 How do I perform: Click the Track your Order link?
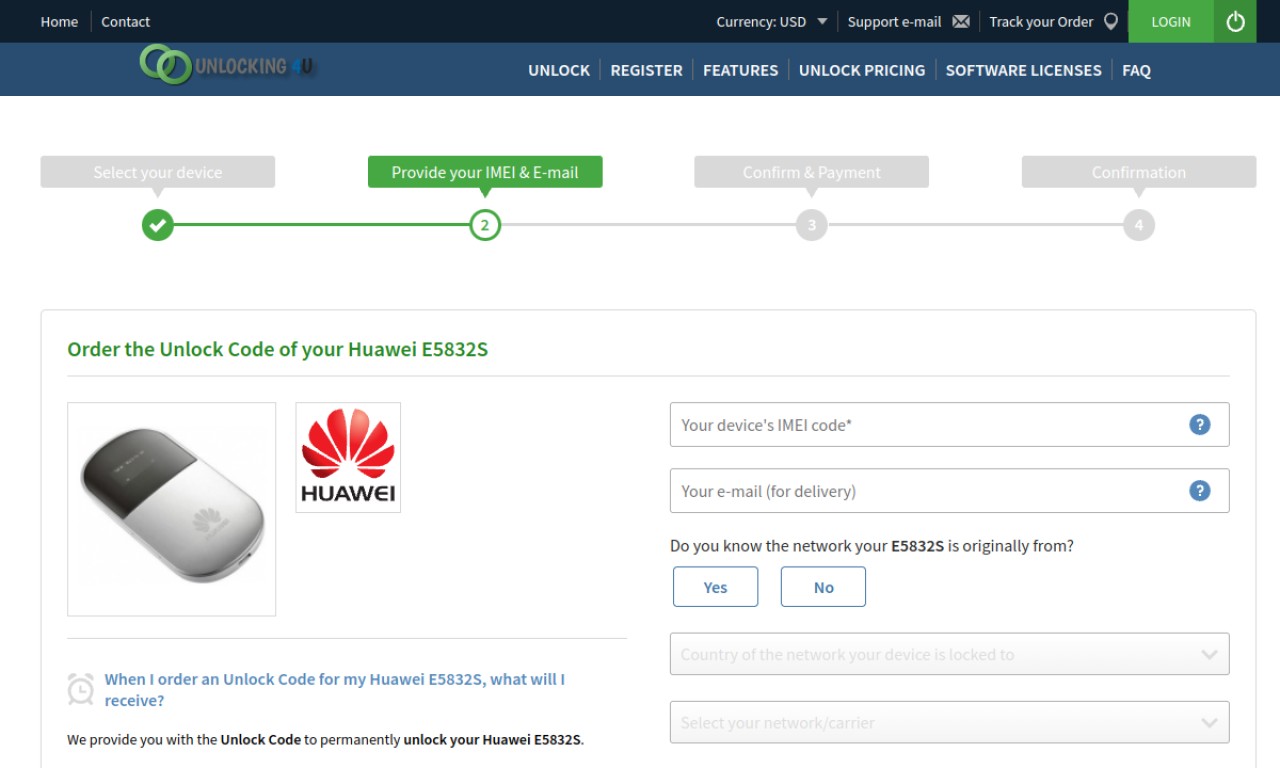tap(1041, 21)
